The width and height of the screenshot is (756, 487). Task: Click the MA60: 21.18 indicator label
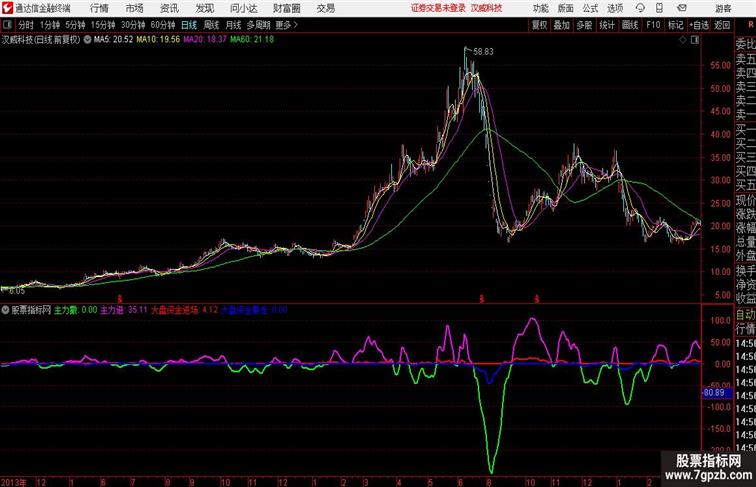252,40
